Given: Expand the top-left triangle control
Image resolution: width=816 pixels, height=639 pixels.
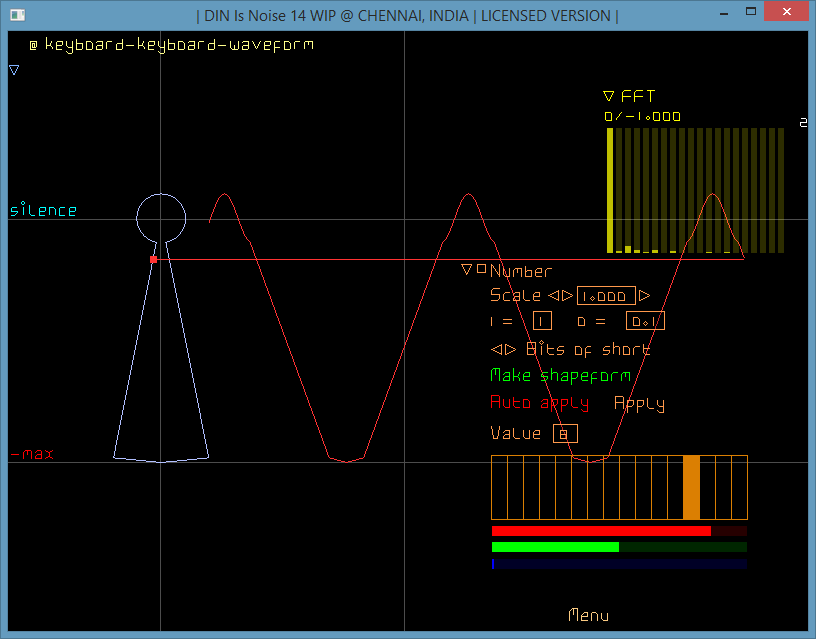Looking at the screenshot, I should coord(13,70).
